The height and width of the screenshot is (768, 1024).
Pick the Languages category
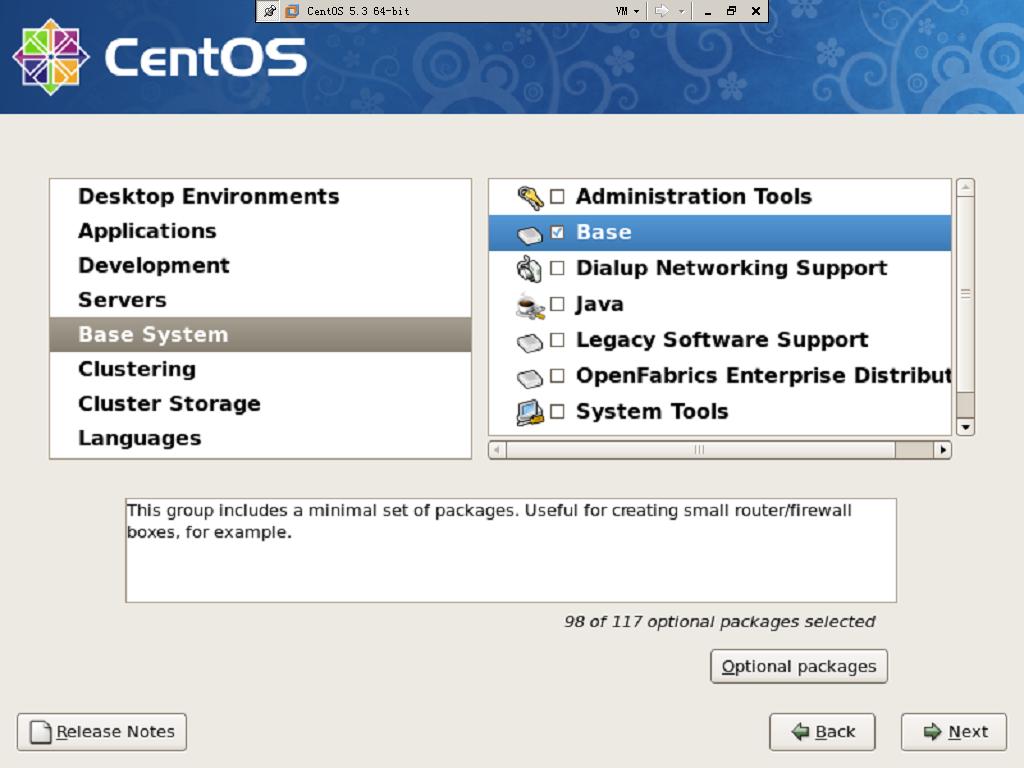(x=261, y=438)
